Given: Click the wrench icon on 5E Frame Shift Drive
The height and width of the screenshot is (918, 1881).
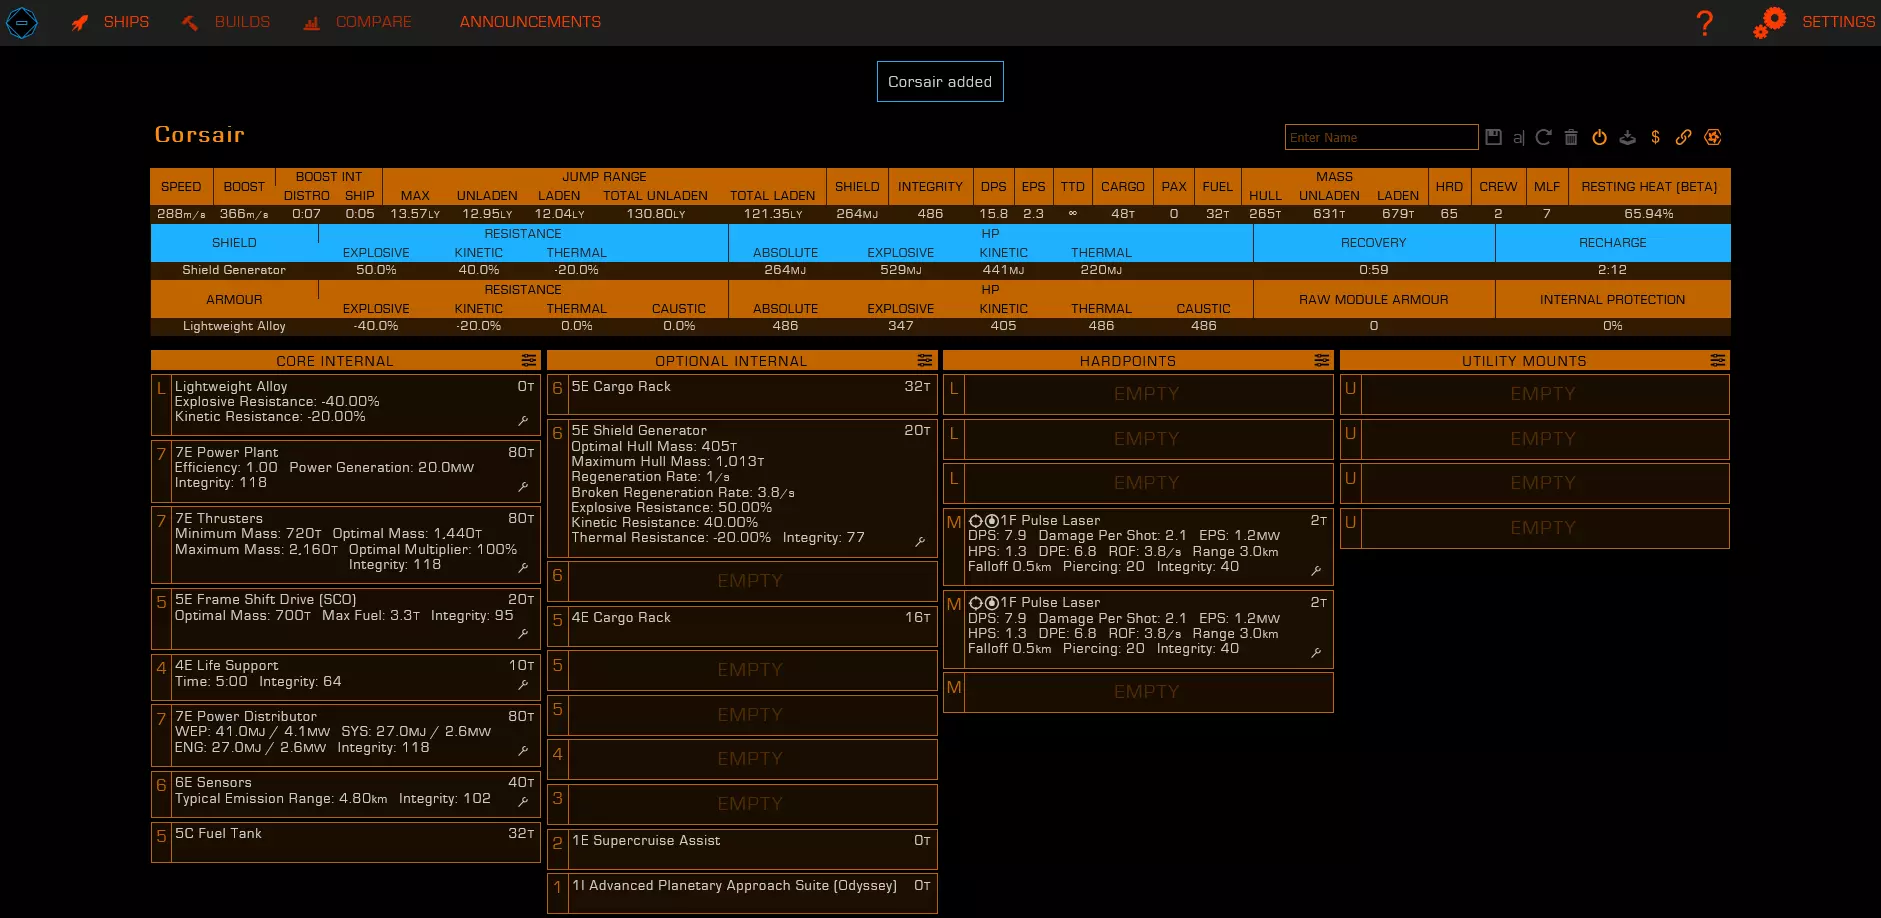Looking at the screenshot, I should (x=523, y=634).
